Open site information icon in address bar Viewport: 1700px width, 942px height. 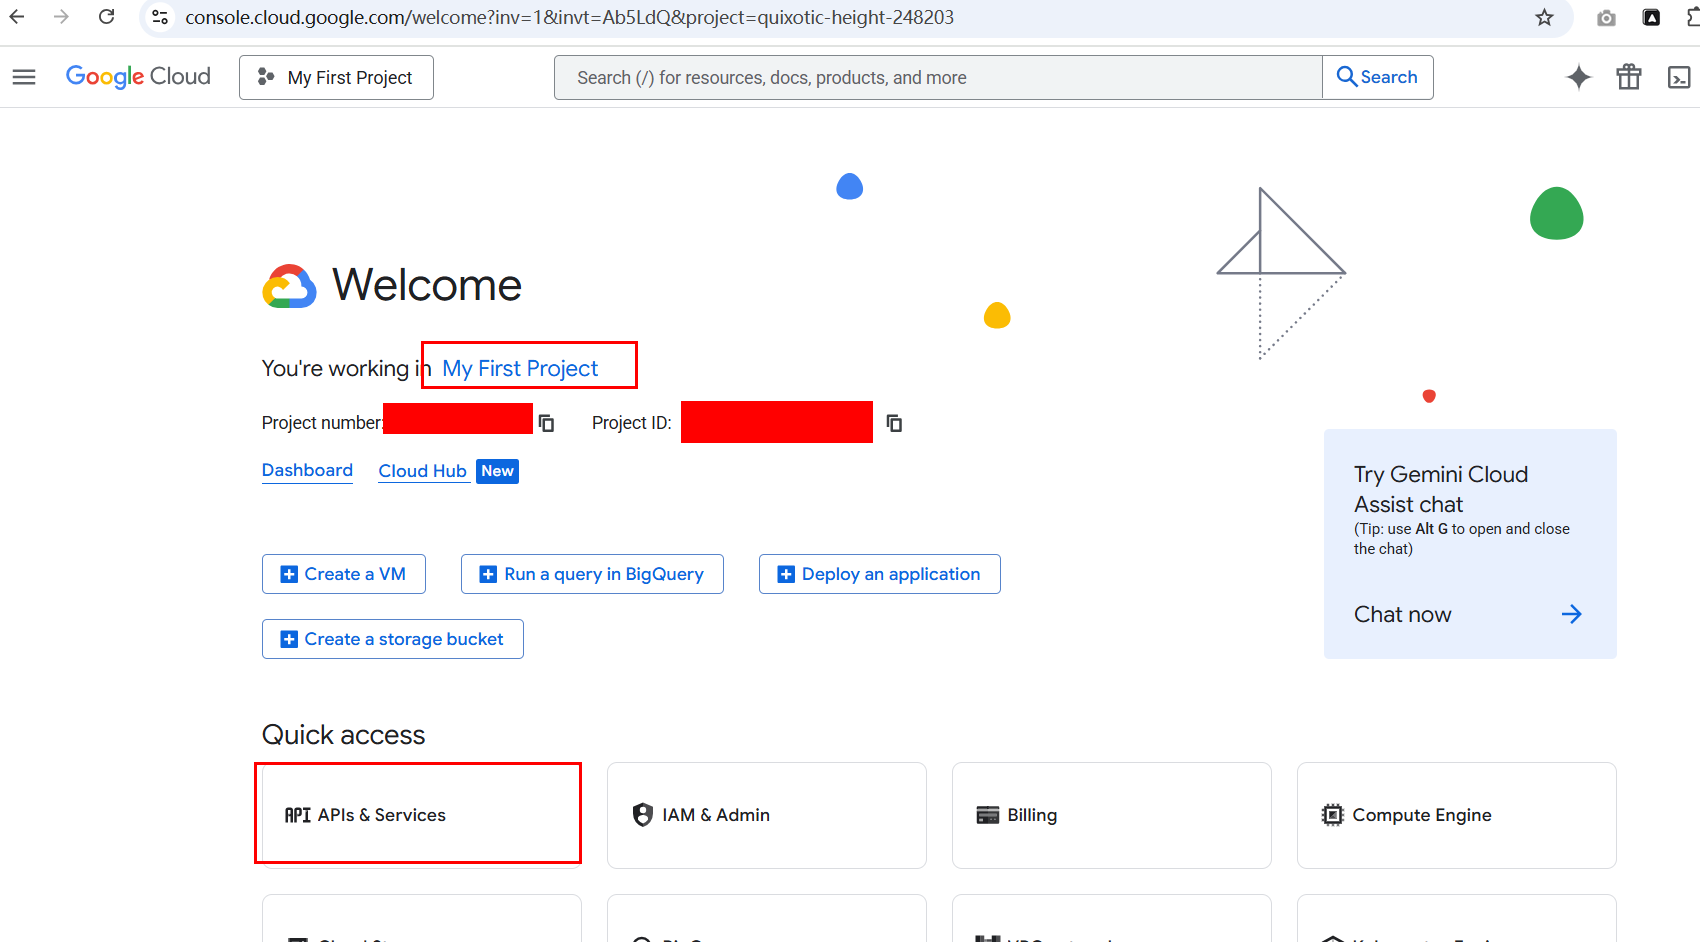[160, 17]
